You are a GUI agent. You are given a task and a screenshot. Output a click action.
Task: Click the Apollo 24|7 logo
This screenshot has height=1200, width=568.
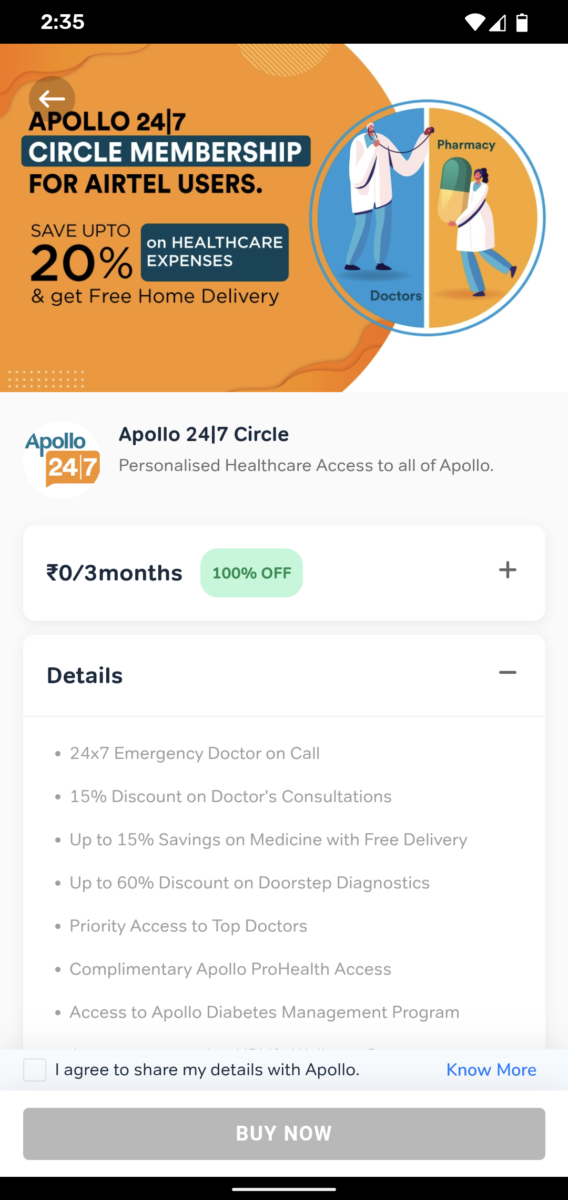click(x=62, y=460)
